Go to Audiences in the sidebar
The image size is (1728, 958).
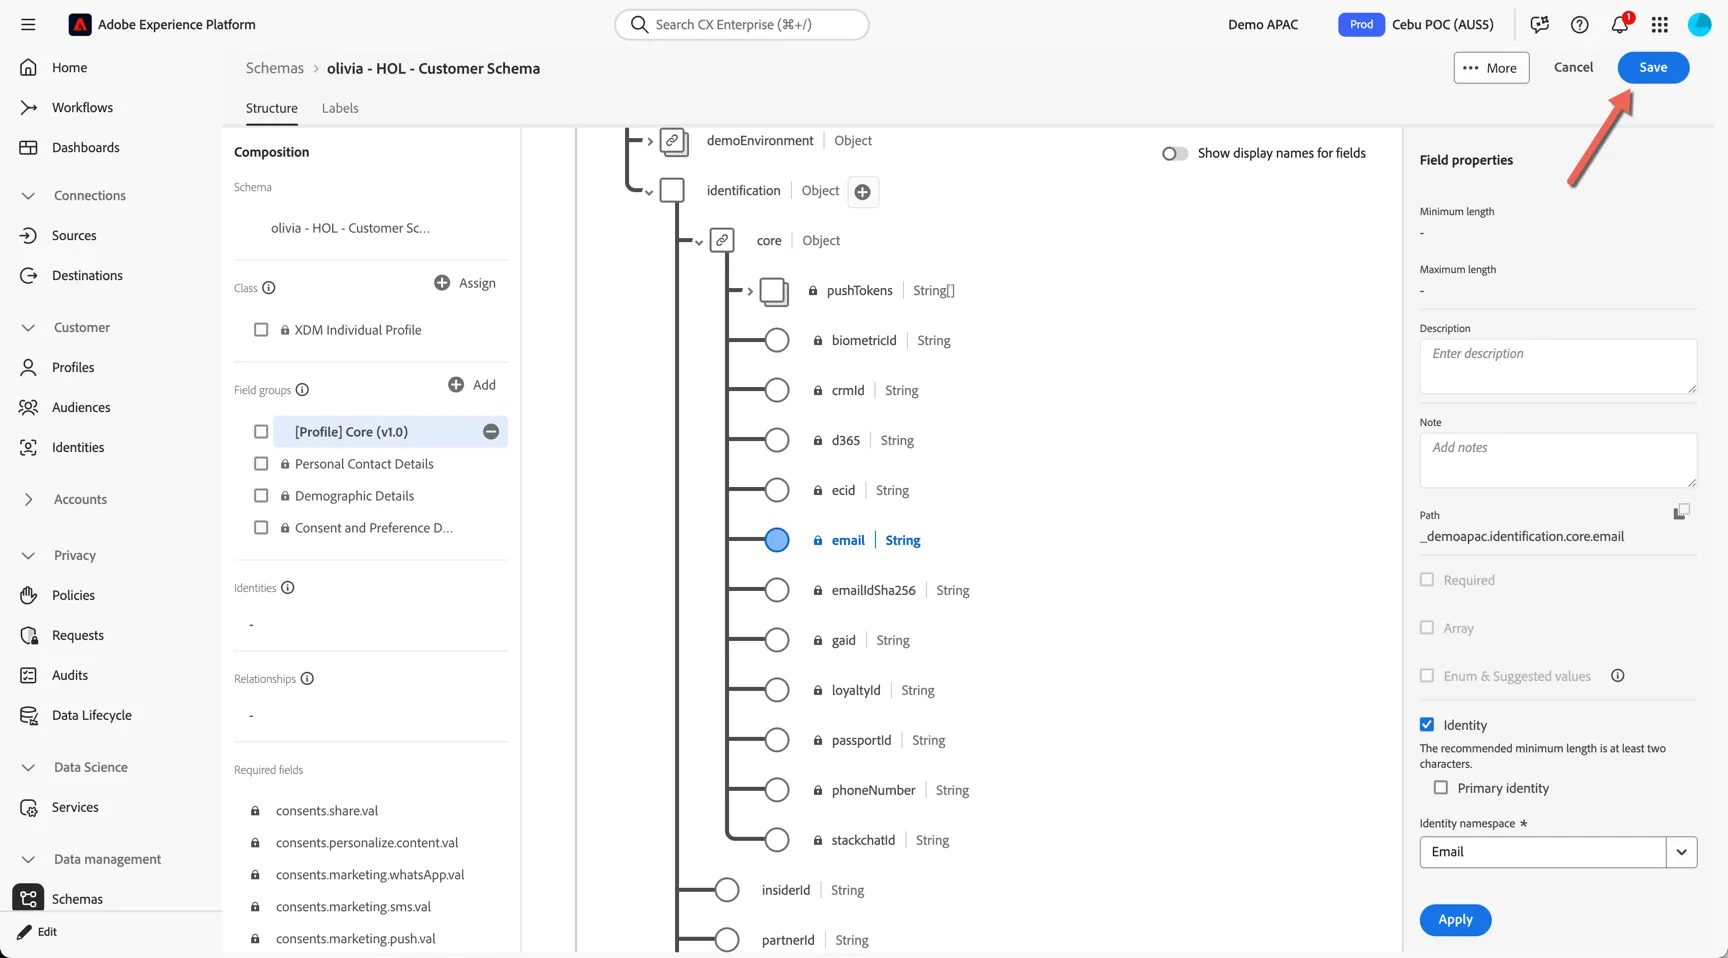[81, 408]
